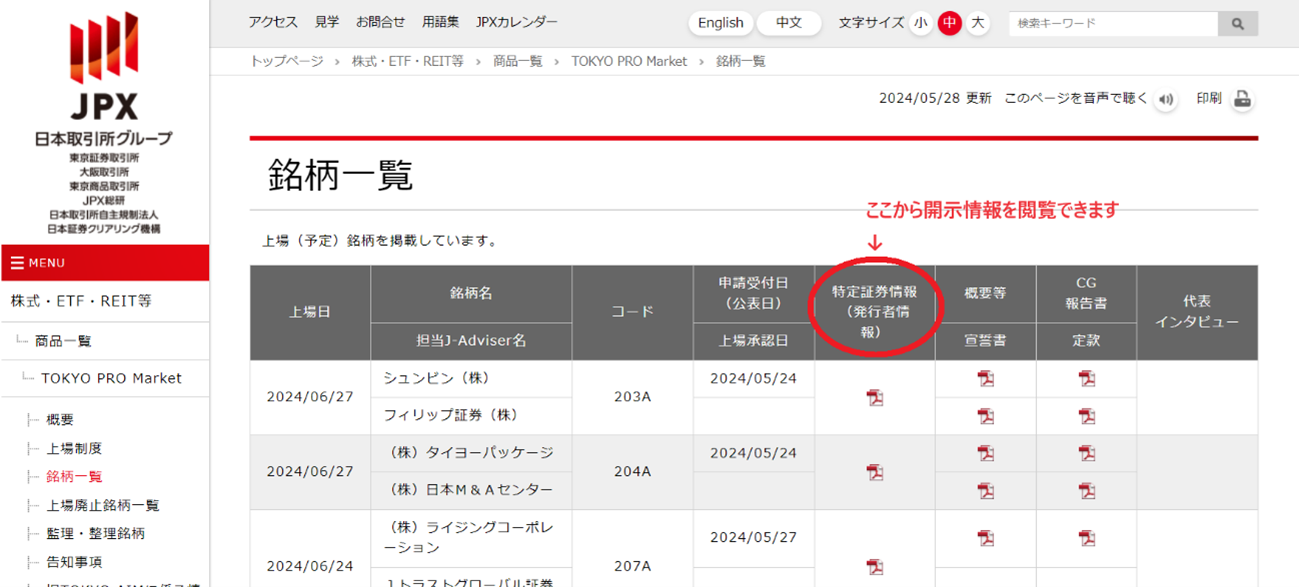Screen dimensions: 1299x587
Task: Focus the 検索キーワード search field
Action: pos(1113,23)
